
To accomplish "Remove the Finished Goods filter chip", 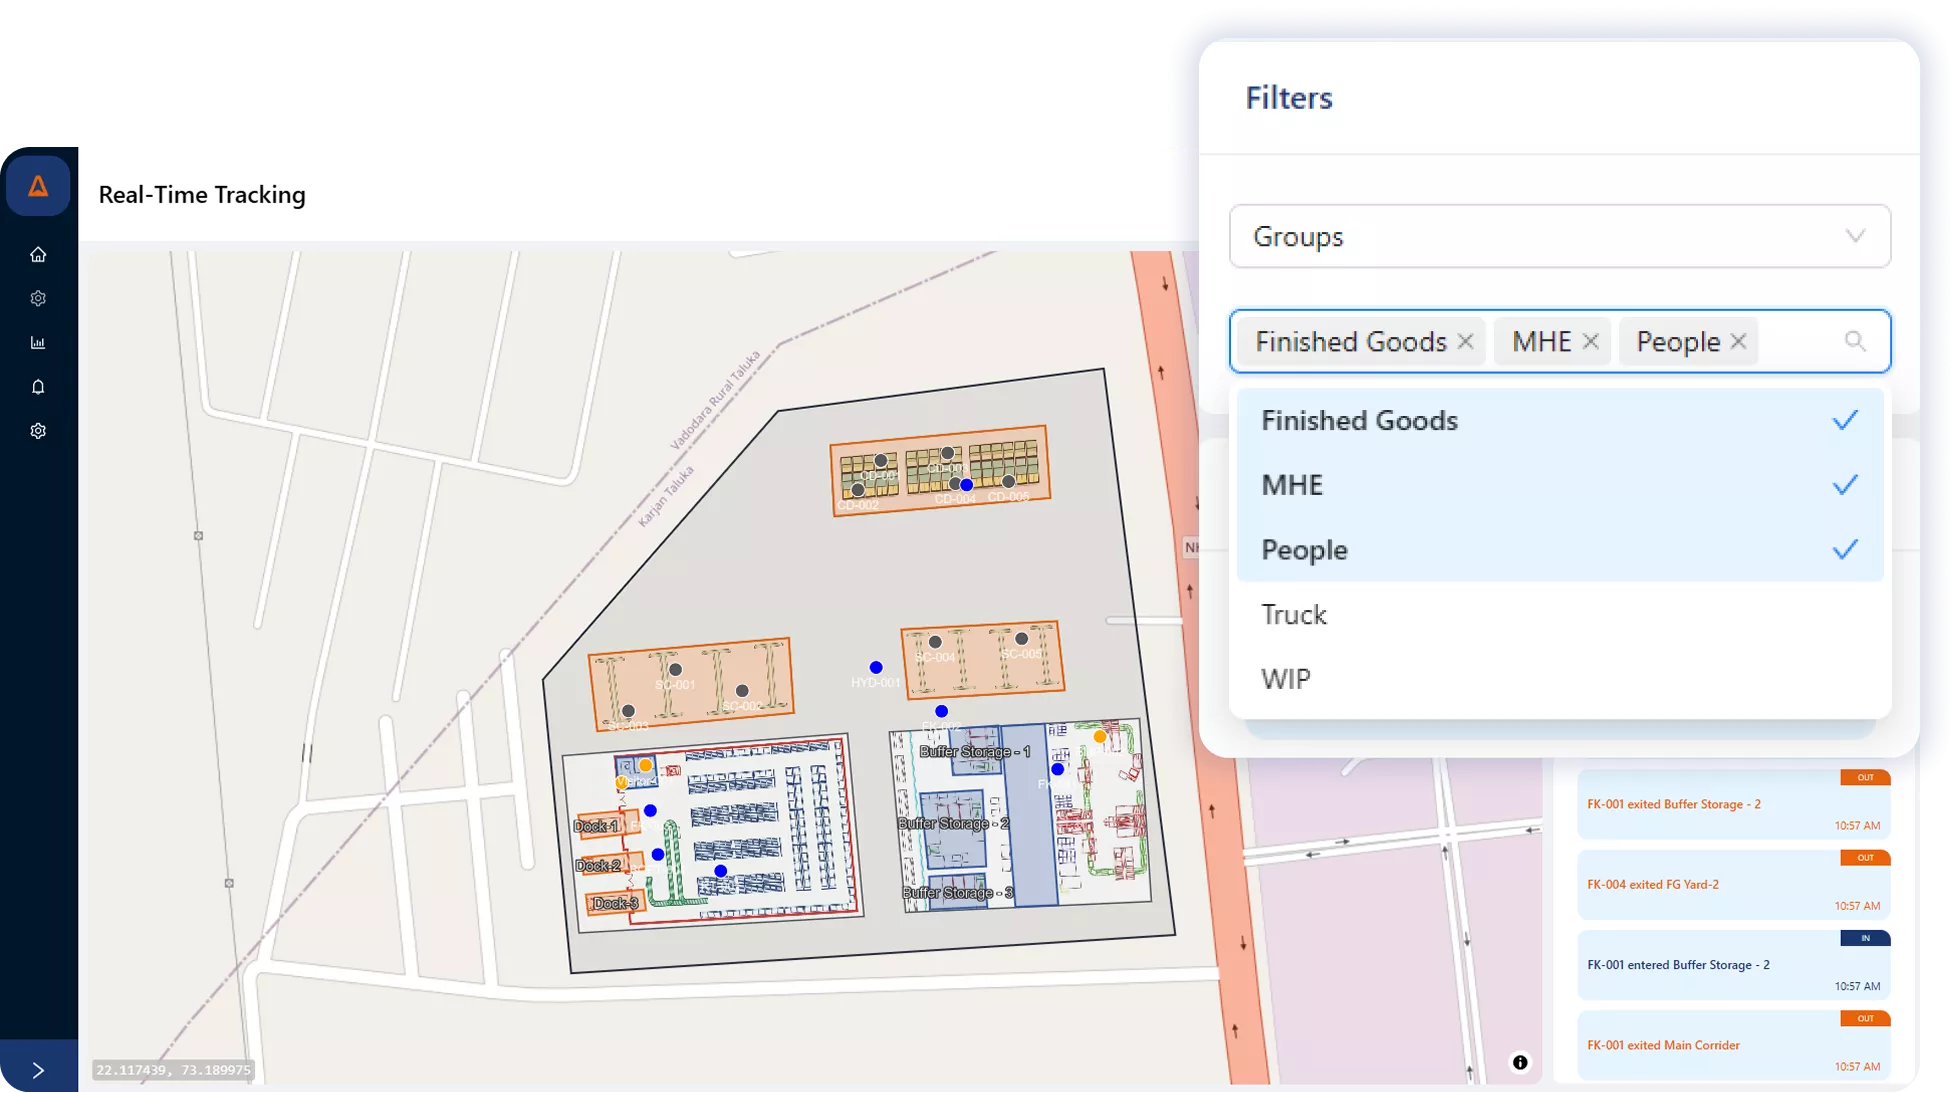I will pyautogui.click(x=1465, y=341).
